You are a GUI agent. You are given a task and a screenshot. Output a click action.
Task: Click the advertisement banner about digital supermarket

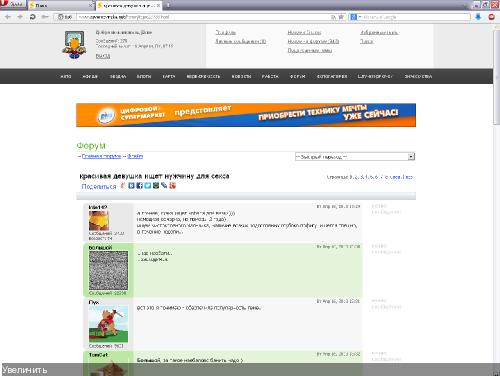(246, 115)
